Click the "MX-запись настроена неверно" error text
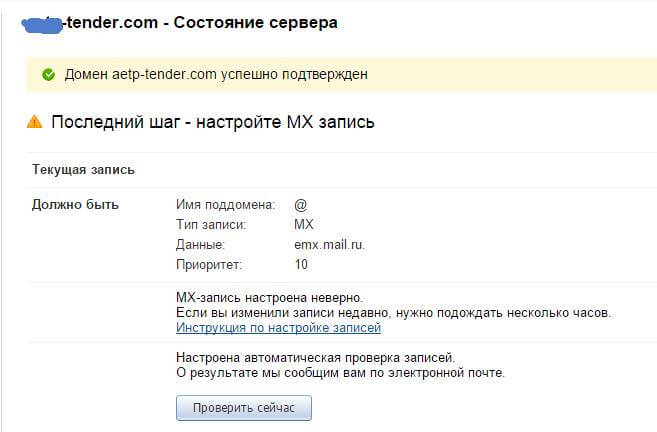Screen dimensions: 657x432 (x=269, y=298)
